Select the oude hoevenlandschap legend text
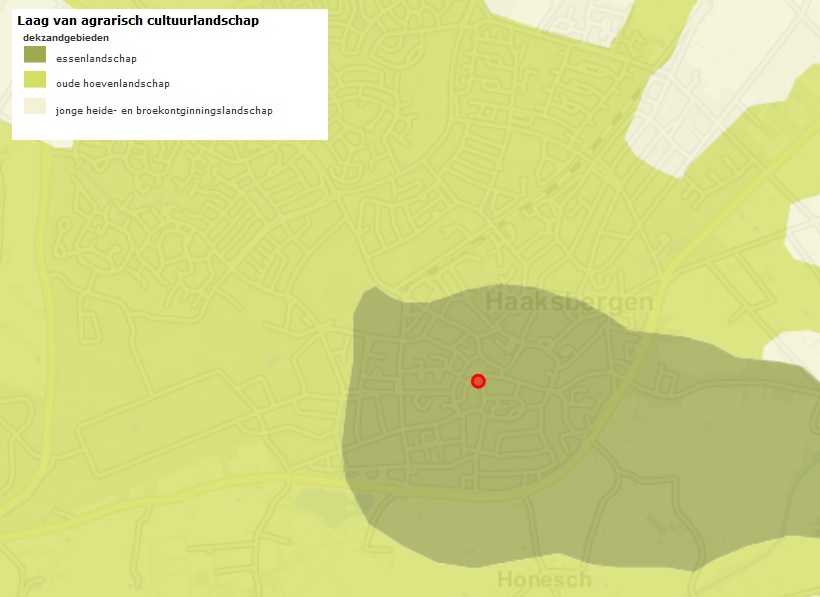Image resolution: width=820 pixels, height=597 pixels. pos(113,84)
